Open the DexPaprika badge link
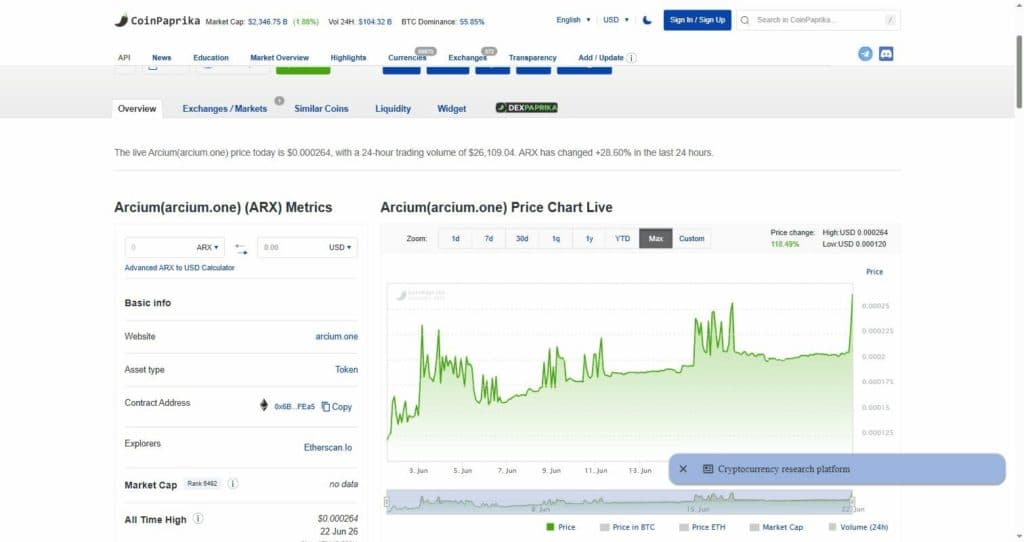This screenshot has height=542, width=1024. click(526, 108)
